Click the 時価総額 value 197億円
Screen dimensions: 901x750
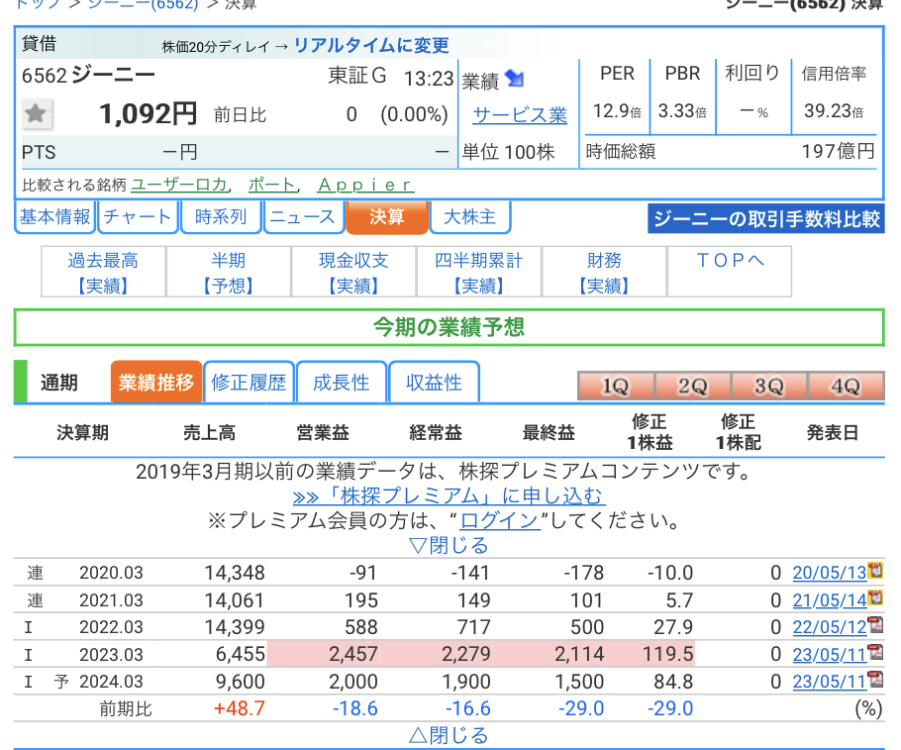coord(838,151)
